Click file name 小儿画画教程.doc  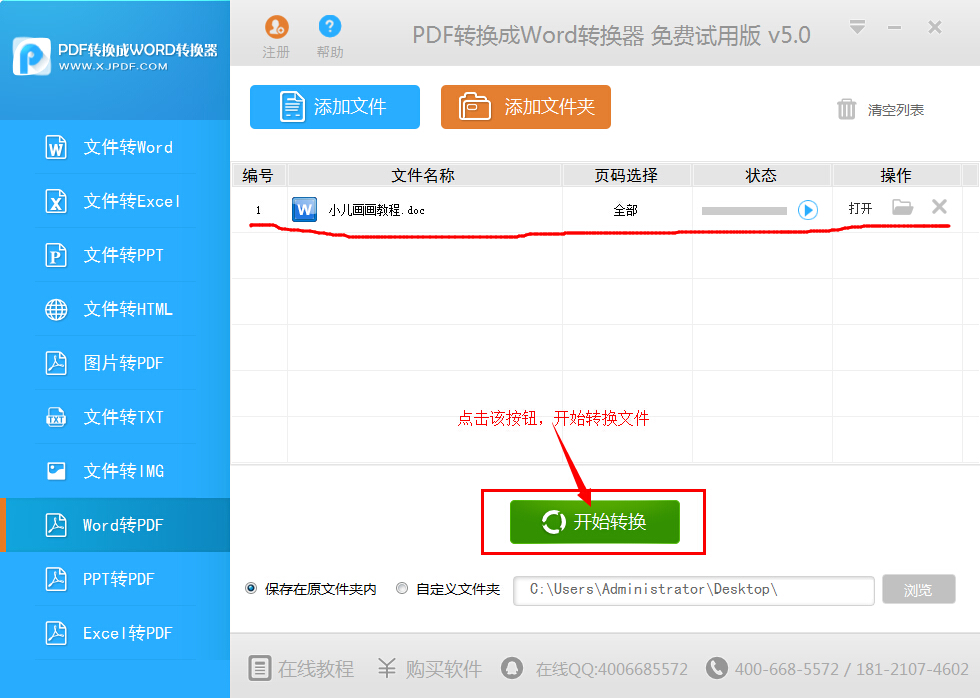[376, 210]
